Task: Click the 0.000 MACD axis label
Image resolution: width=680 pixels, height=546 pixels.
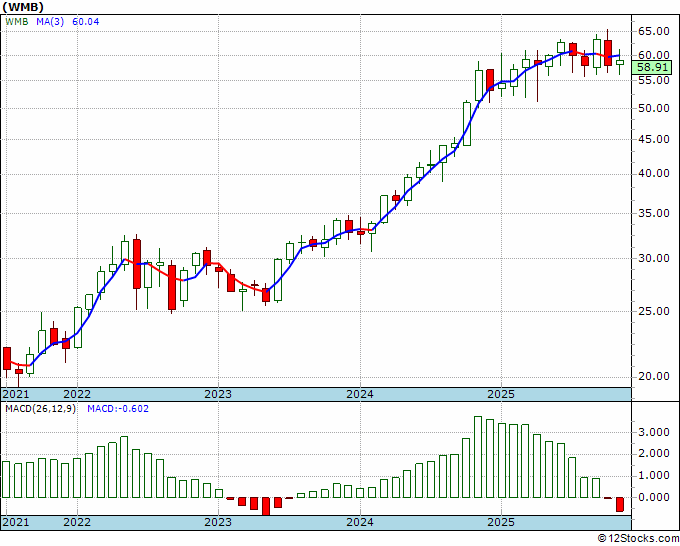Action: 654,497
